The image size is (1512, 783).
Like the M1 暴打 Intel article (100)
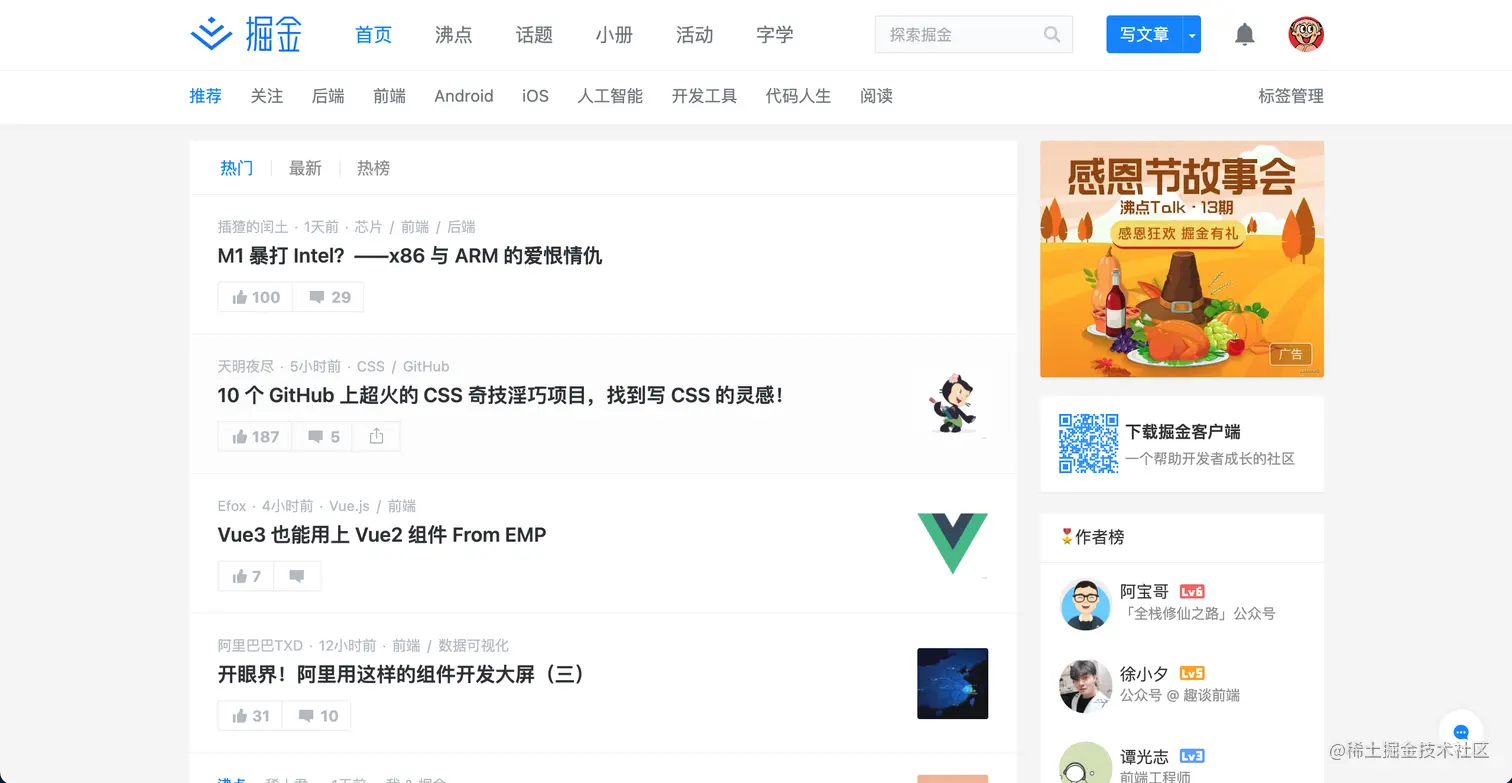tap(255, 297)
